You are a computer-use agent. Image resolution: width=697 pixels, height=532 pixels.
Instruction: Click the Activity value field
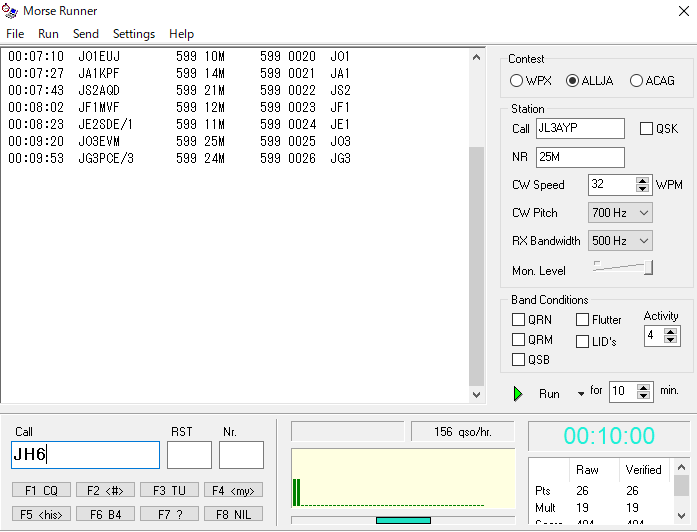click(654, 335)
